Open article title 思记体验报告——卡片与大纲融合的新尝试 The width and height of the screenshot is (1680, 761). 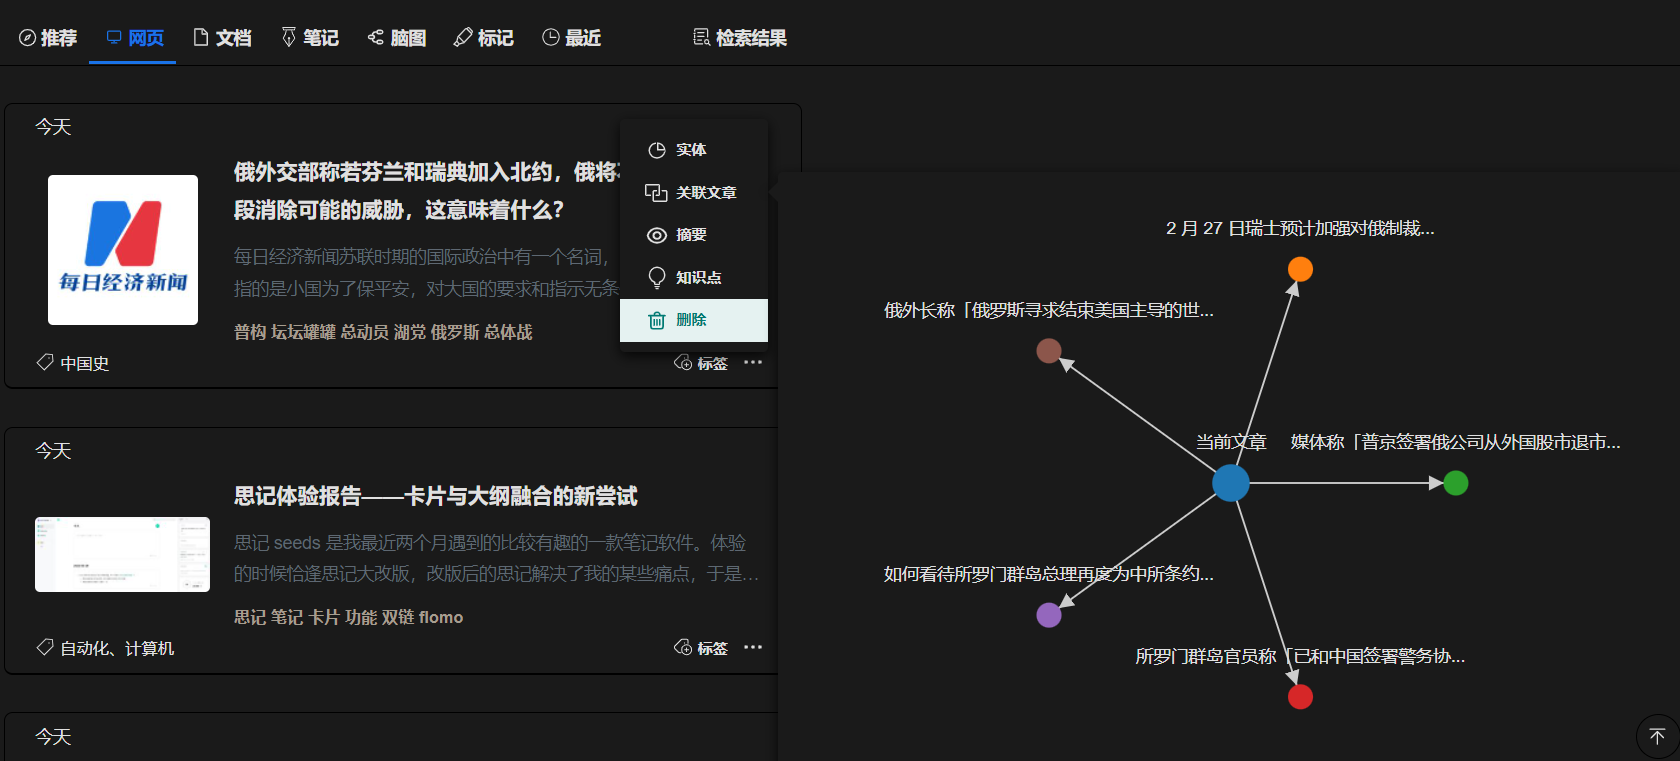point(435,496)
